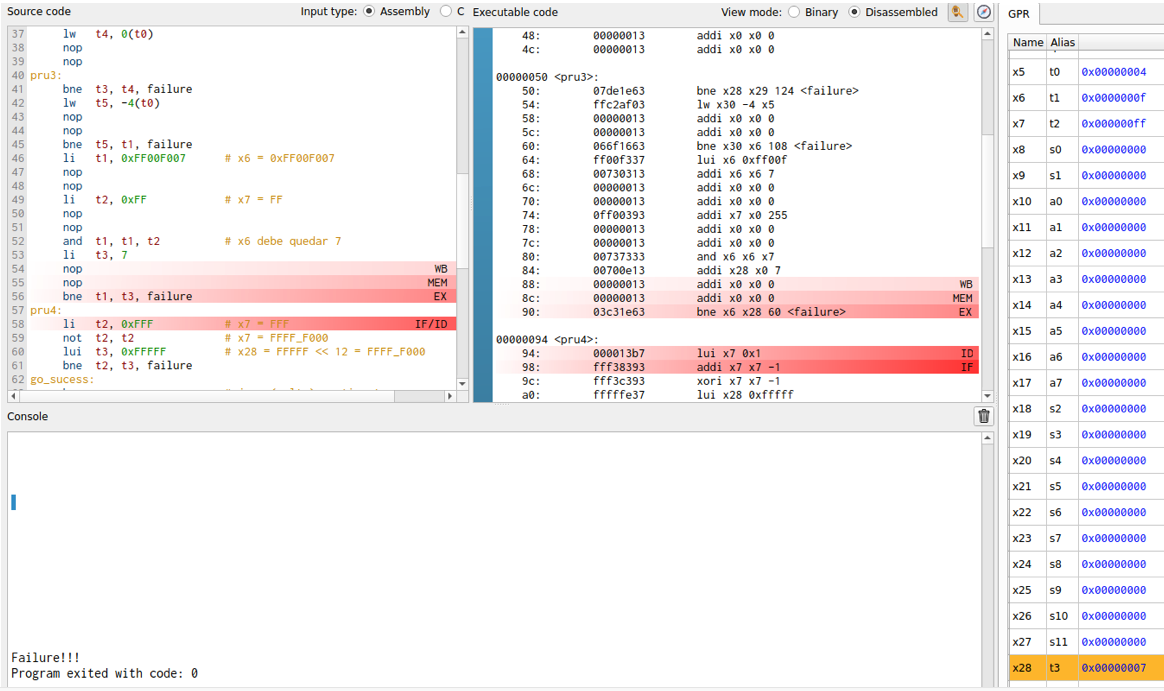Viewport: 1164px width, 691px height.
Task: Select Assembly input type
Action: [370, 12]
